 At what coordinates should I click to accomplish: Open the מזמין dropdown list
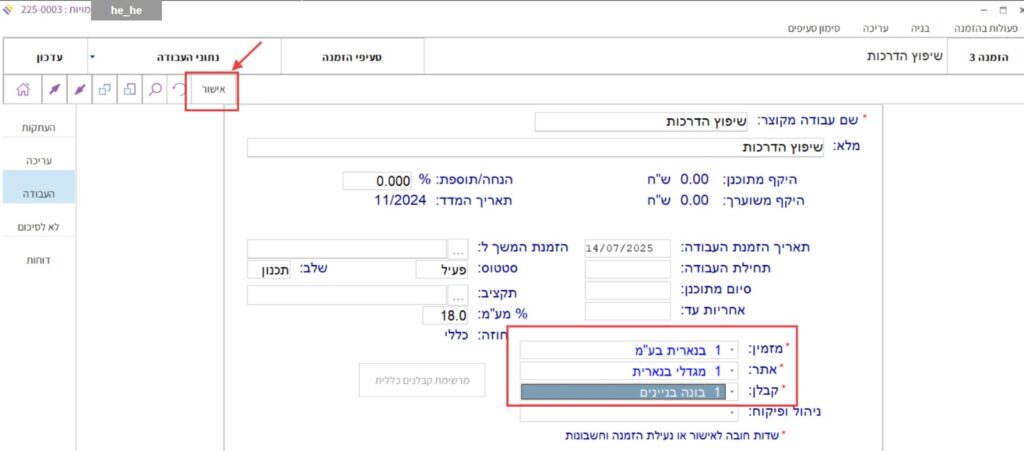pyautogui.click(x=730, y=349)
